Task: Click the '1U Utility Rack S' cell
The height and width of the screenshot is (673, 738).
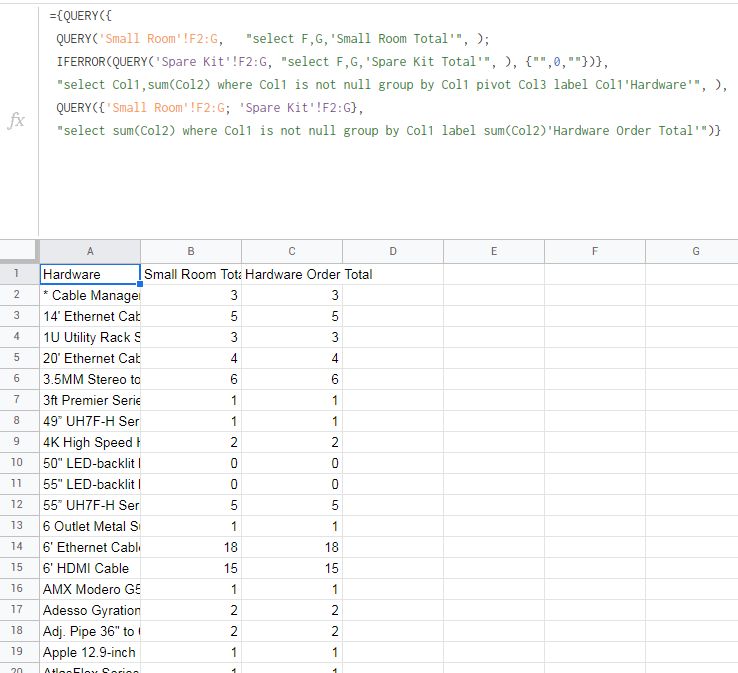Action: [90, 337]
